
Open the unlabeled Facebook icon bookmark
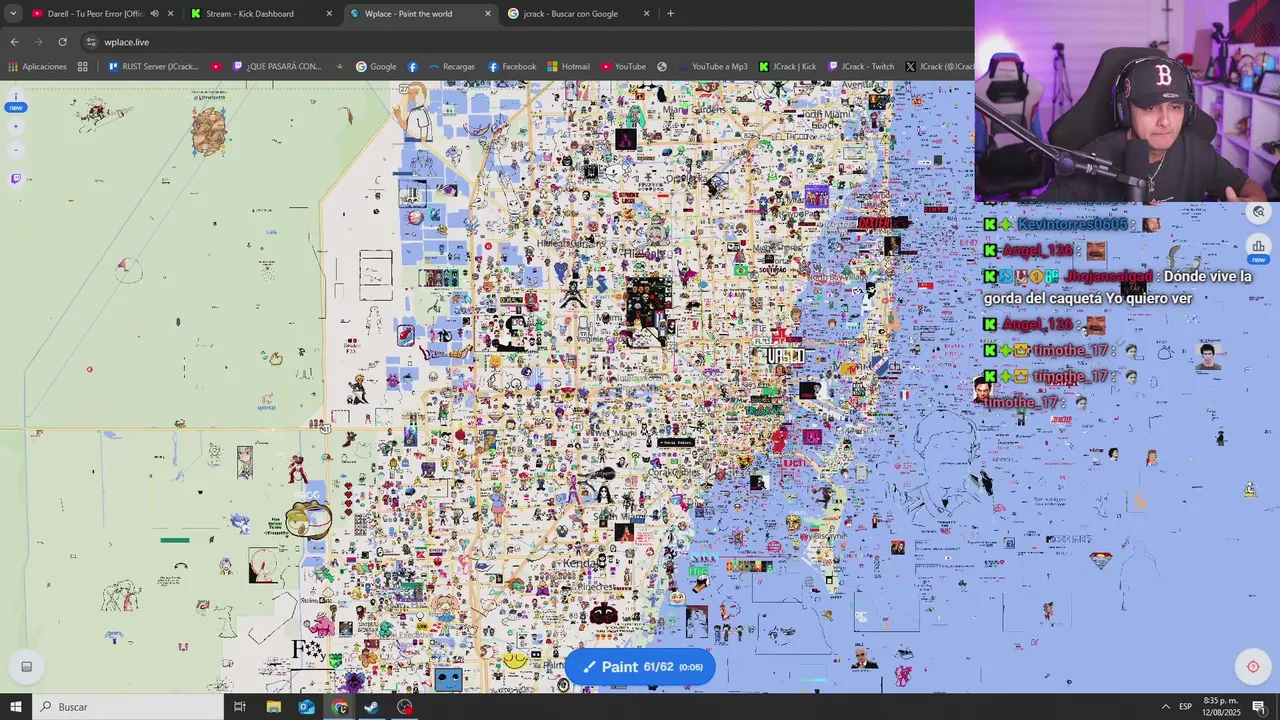coord(413,67)
